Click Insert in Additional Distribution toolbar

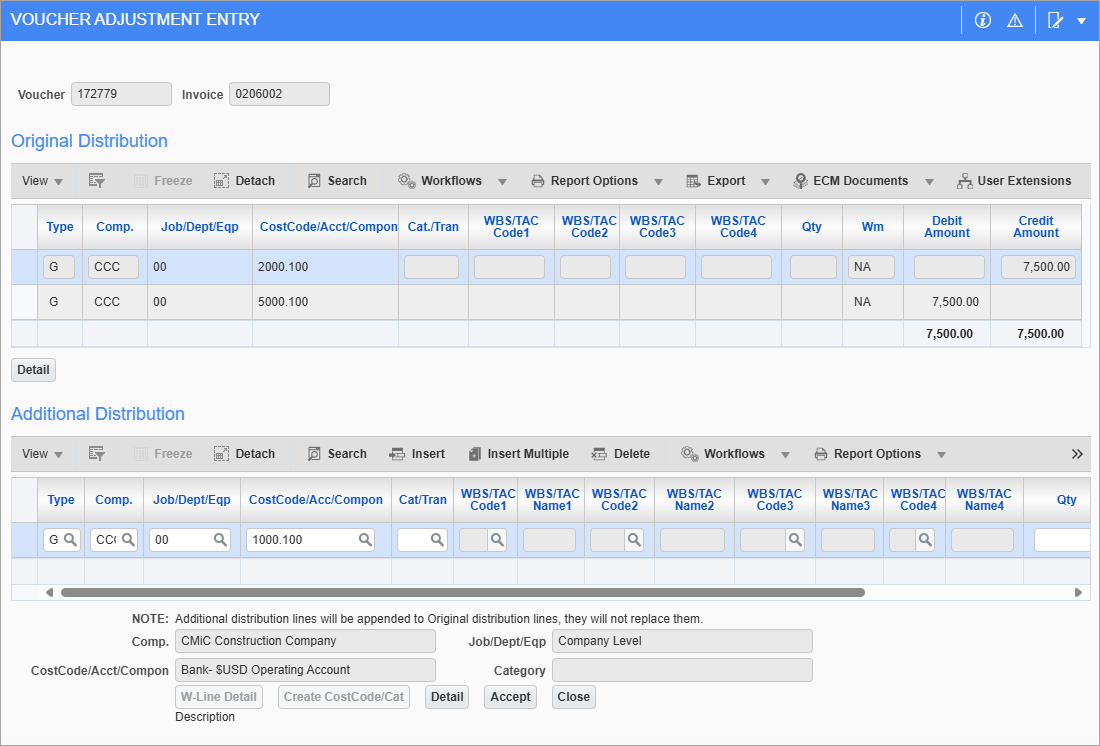tap(417, 454)
